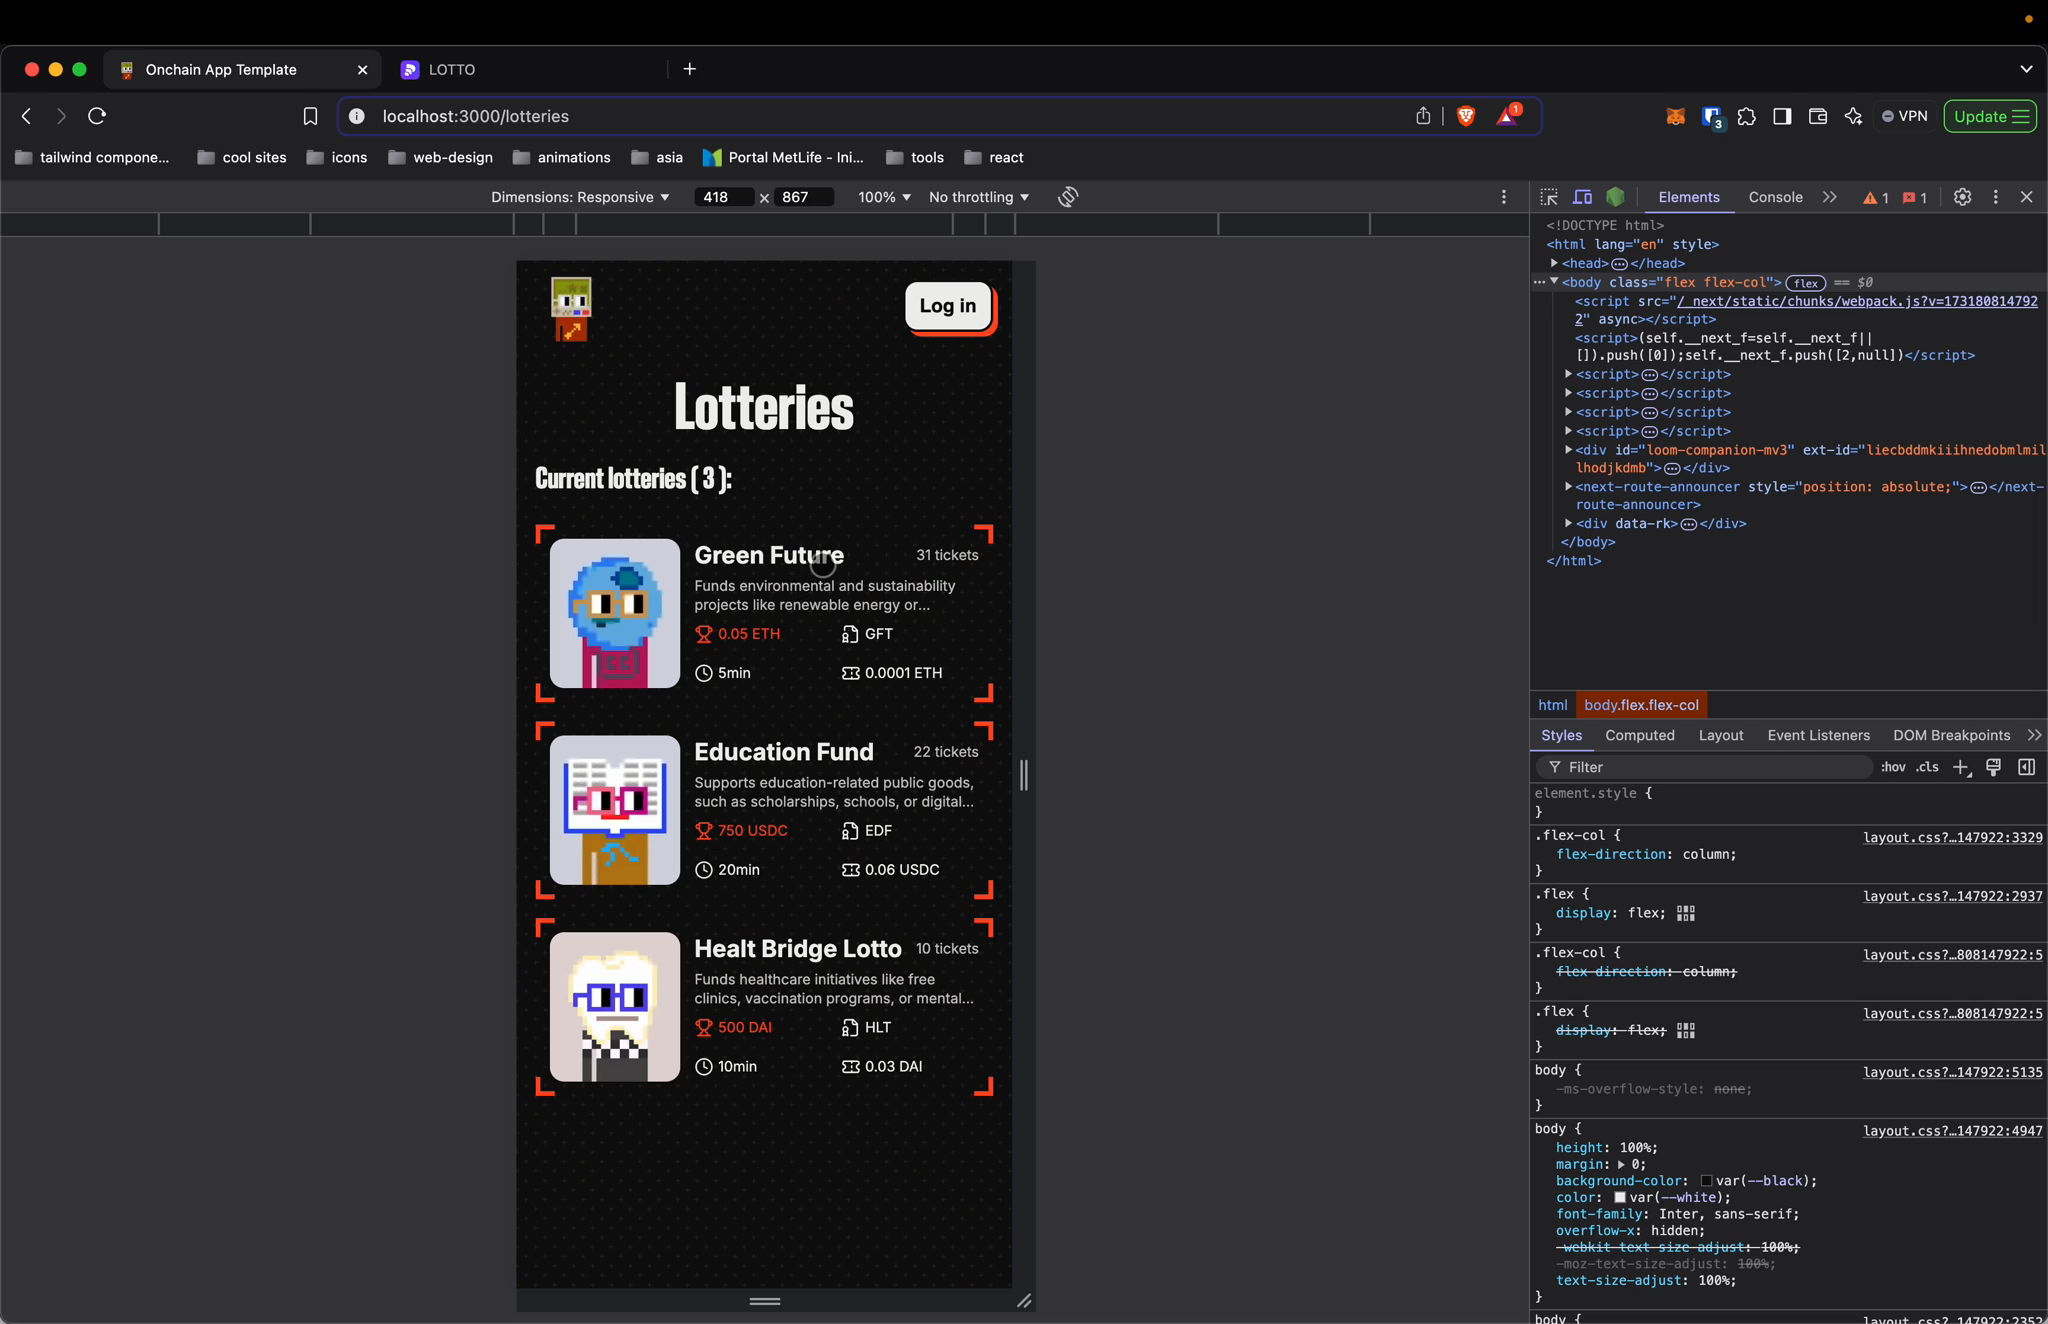Open flexbox editor icon beside display: flex
2048x1324 pixels.
coord(1686,913)
